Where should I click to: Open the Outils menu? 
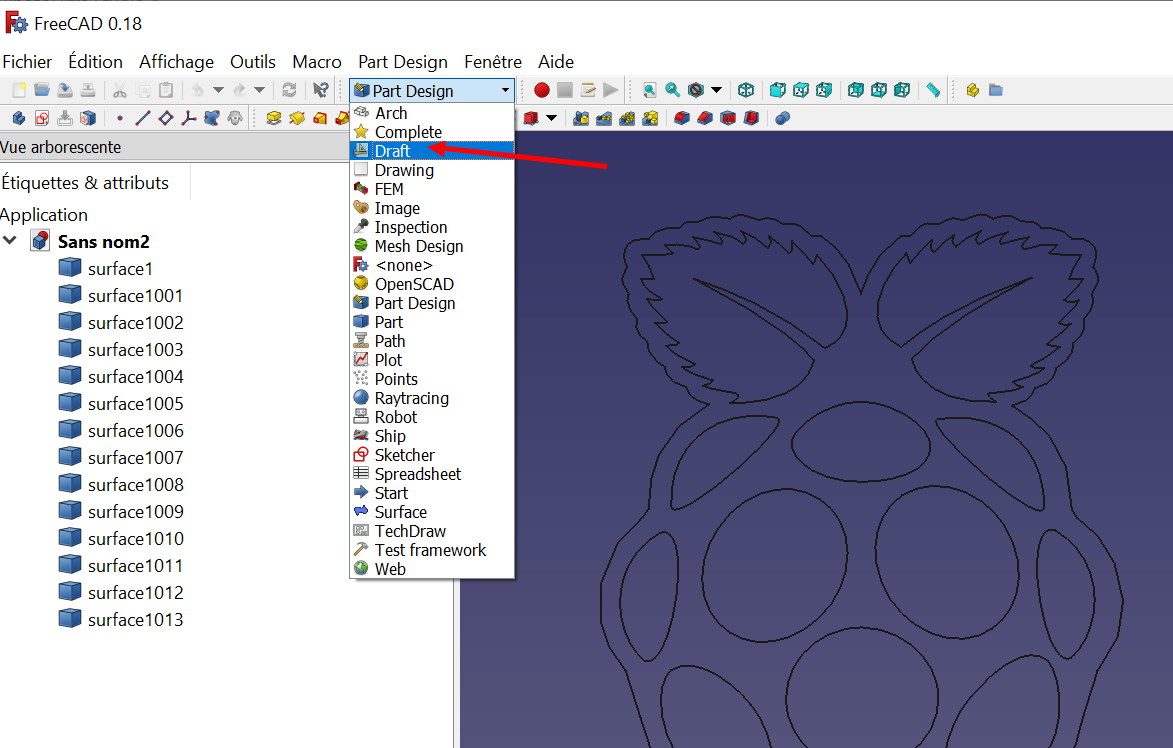[x=253, y=61]
